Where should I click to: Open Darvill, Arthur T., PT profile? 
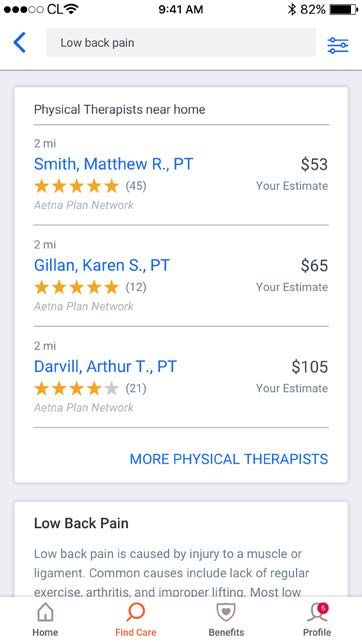pos(105,367)
